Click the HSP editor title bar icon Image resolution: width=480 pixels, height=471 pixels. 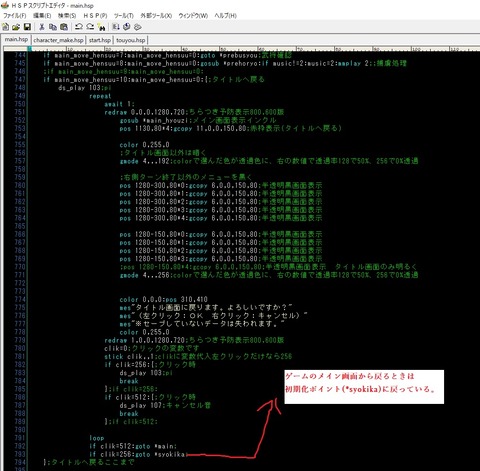pyautogui.click(x=5, y=5)
